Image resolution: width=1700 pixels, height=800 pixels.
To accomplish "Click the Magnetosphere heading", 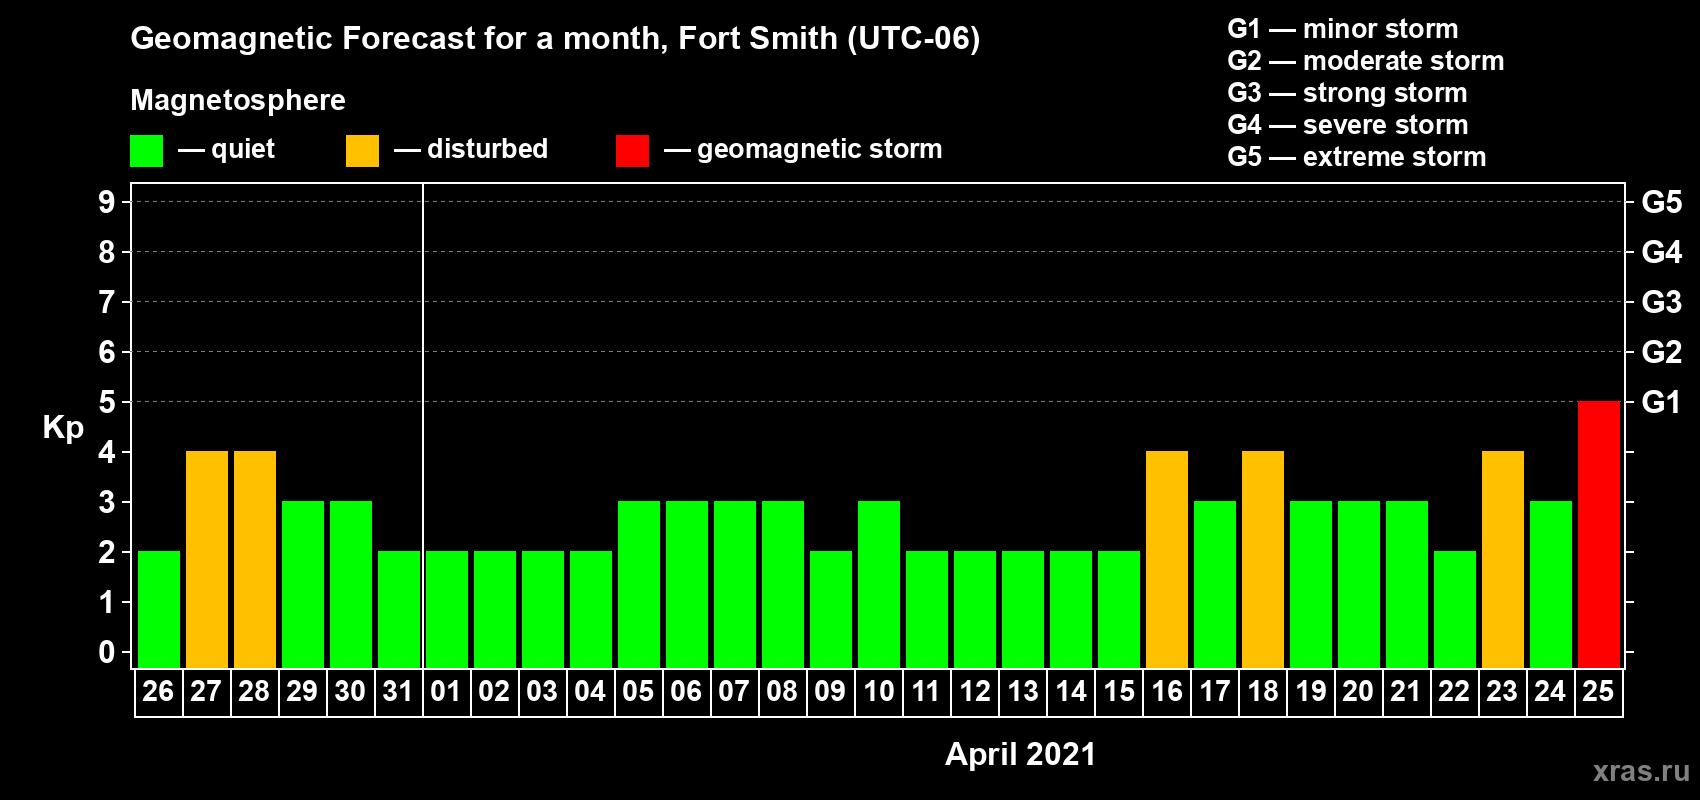I will point(238,100).
